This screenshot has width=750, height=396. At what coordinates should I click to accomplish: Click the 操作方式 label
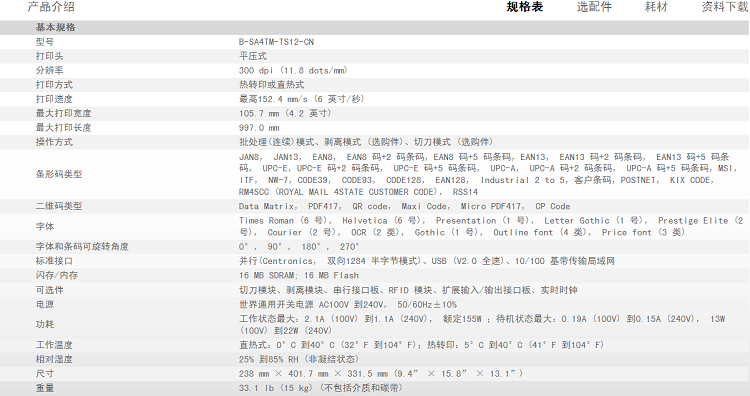click(54, 142)
